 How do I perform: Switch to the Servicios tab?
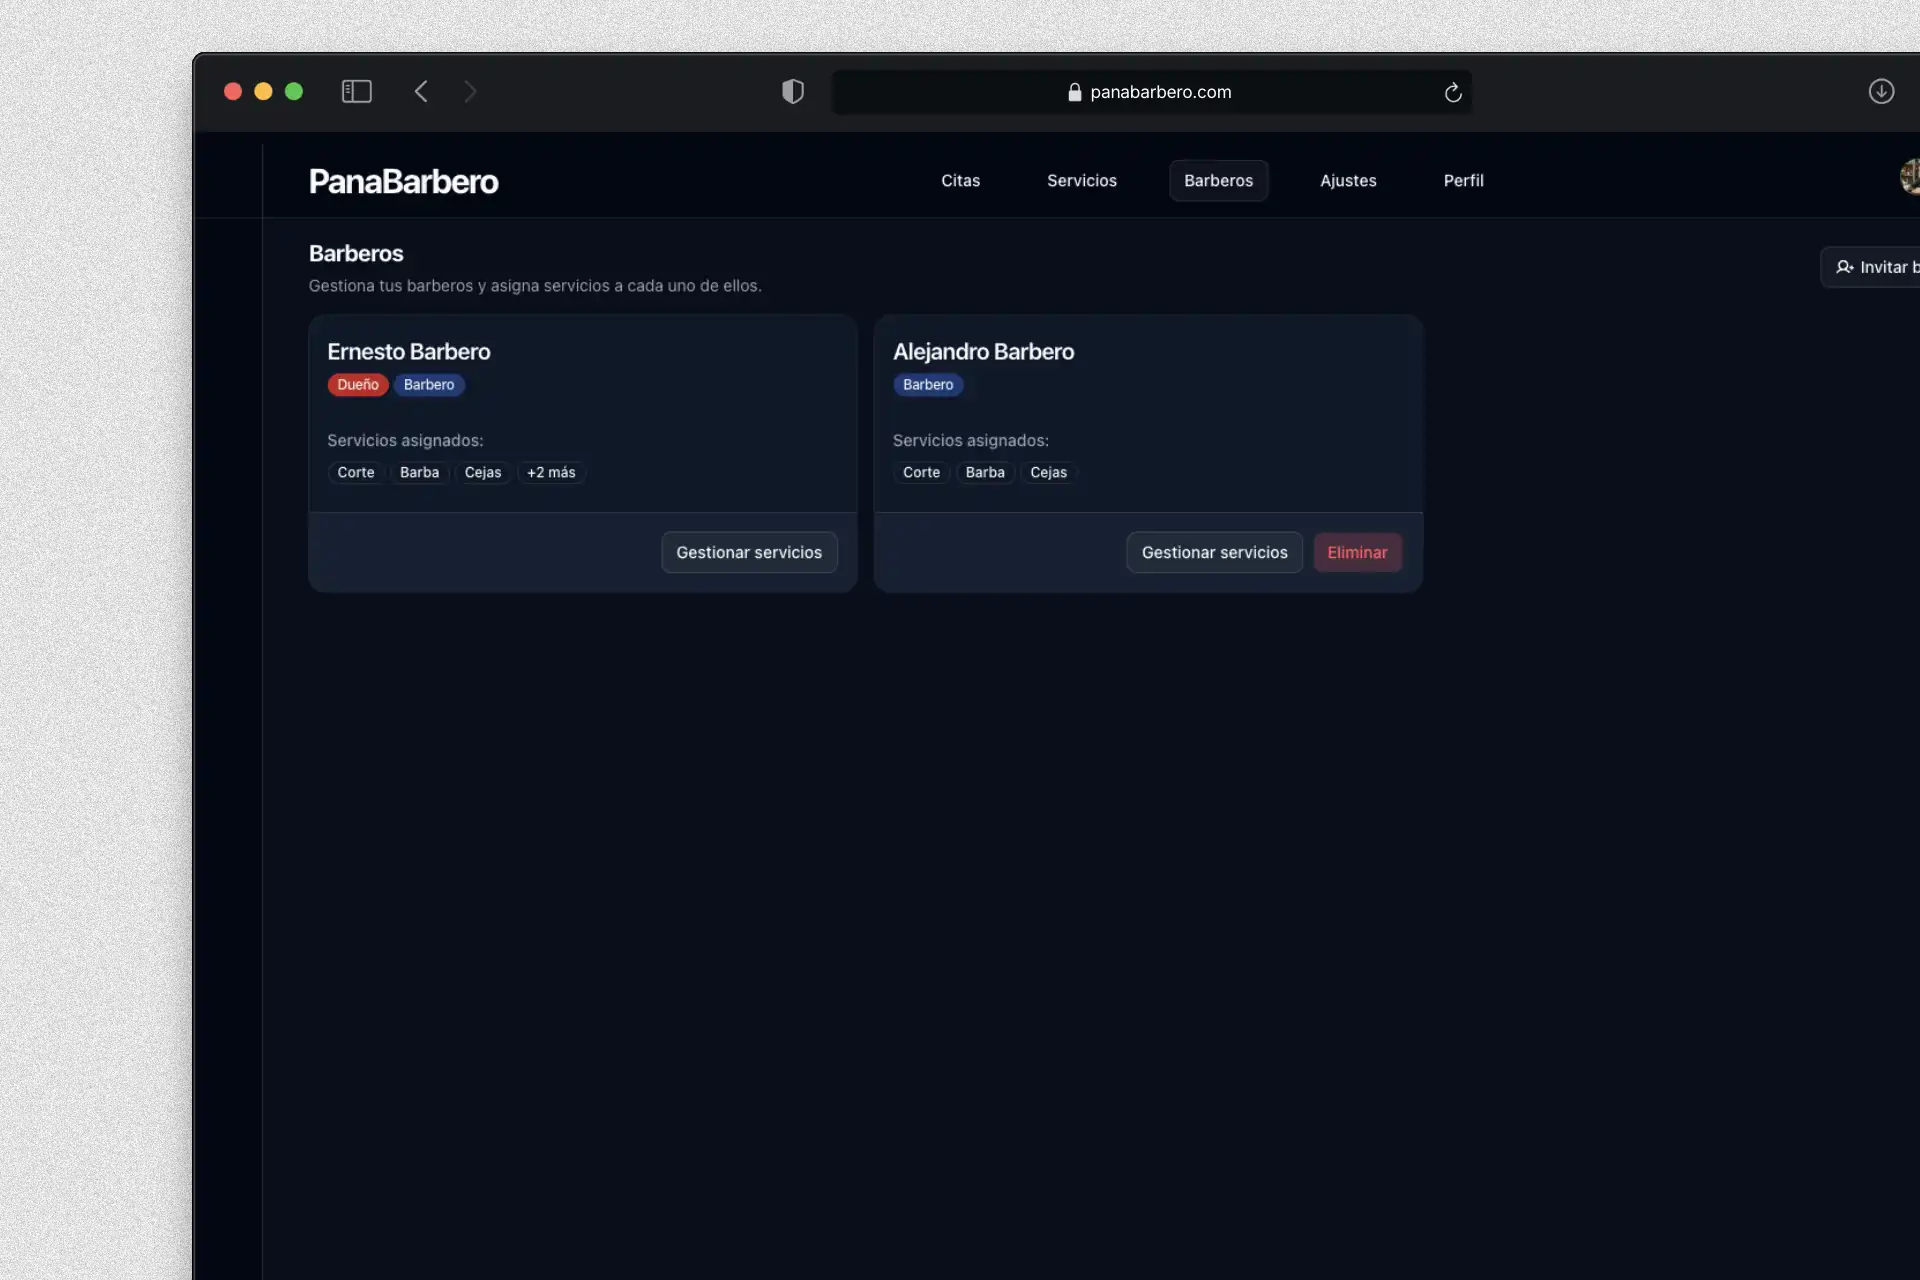(x=1082, y=181)
